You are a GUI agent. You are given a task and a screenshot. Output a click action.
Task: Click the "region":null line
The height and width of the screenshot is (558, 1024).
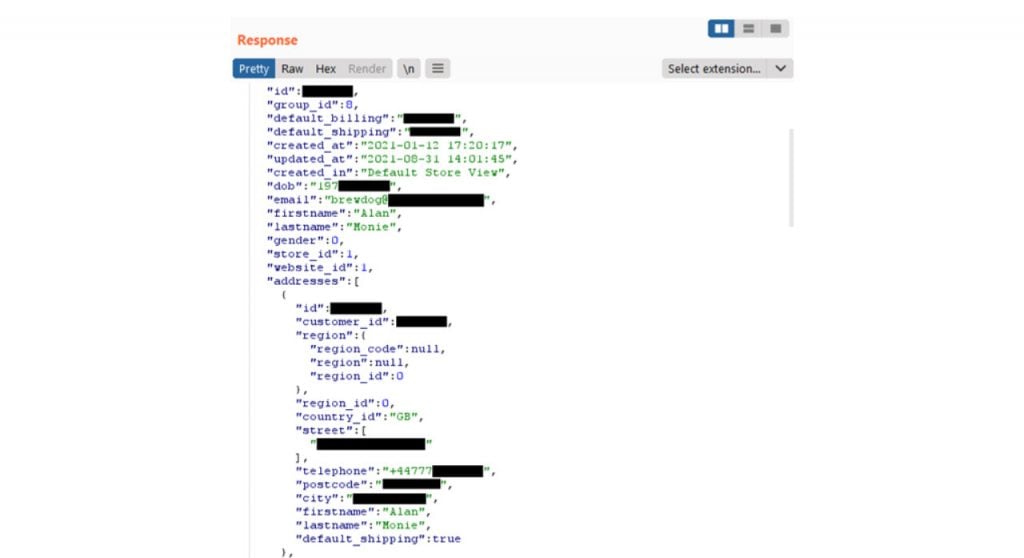pos(359,363)
